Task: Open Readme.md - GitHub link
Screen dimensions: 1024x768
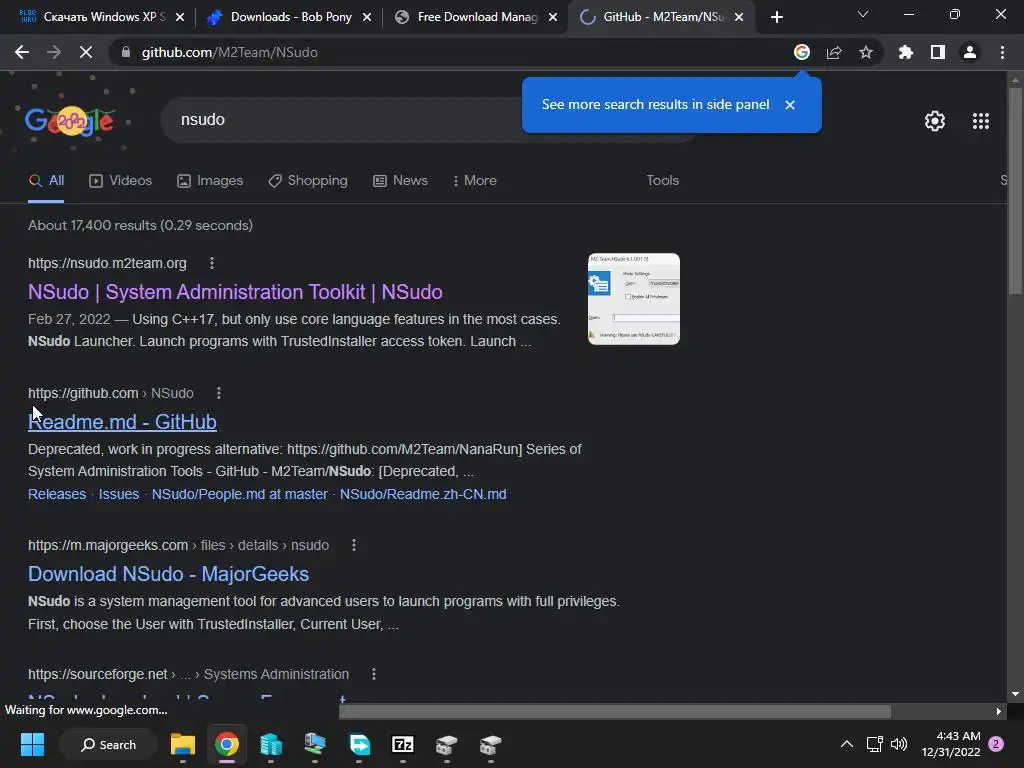Action: coord(122,422)
